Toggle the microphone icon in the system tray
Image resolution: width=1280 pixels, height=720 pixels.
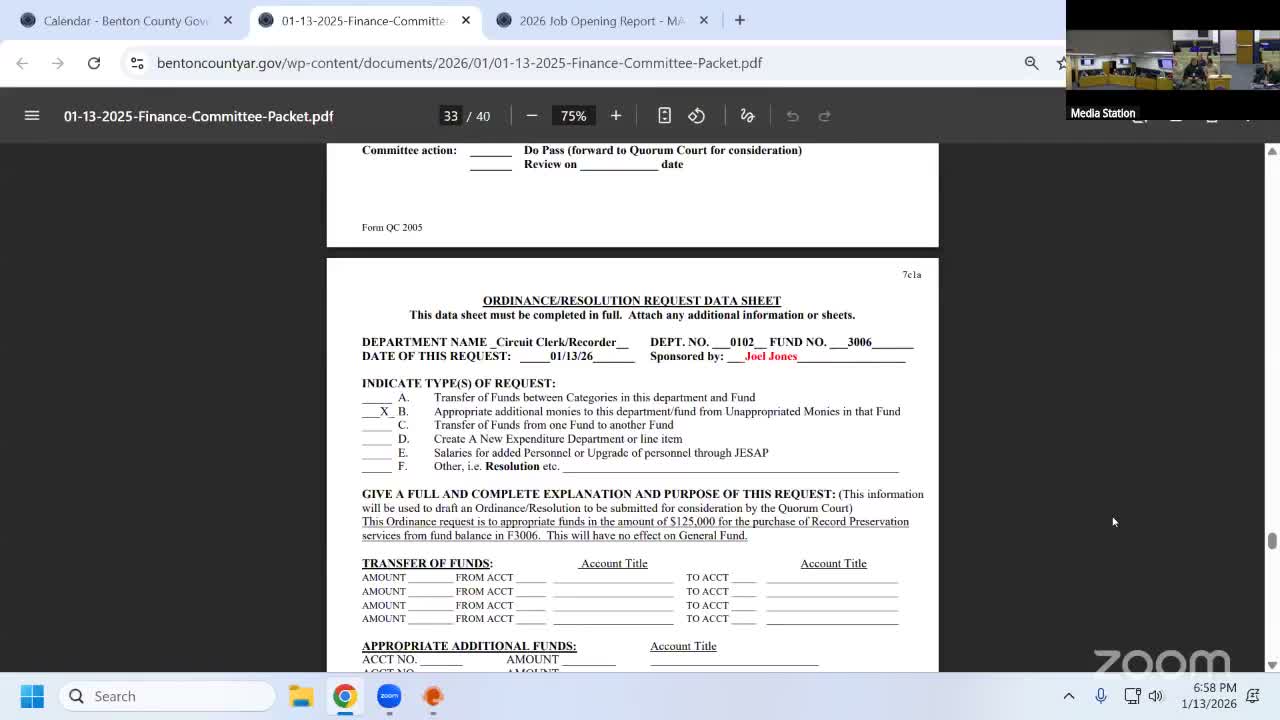[x=1100, y=696]
